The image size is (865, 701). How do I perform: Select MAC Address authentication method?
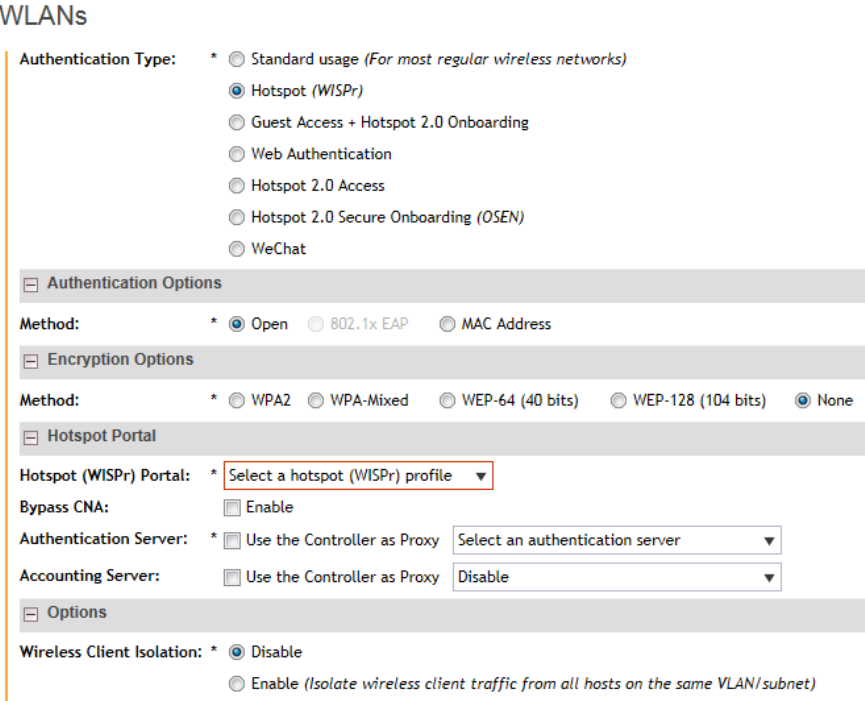446,324
